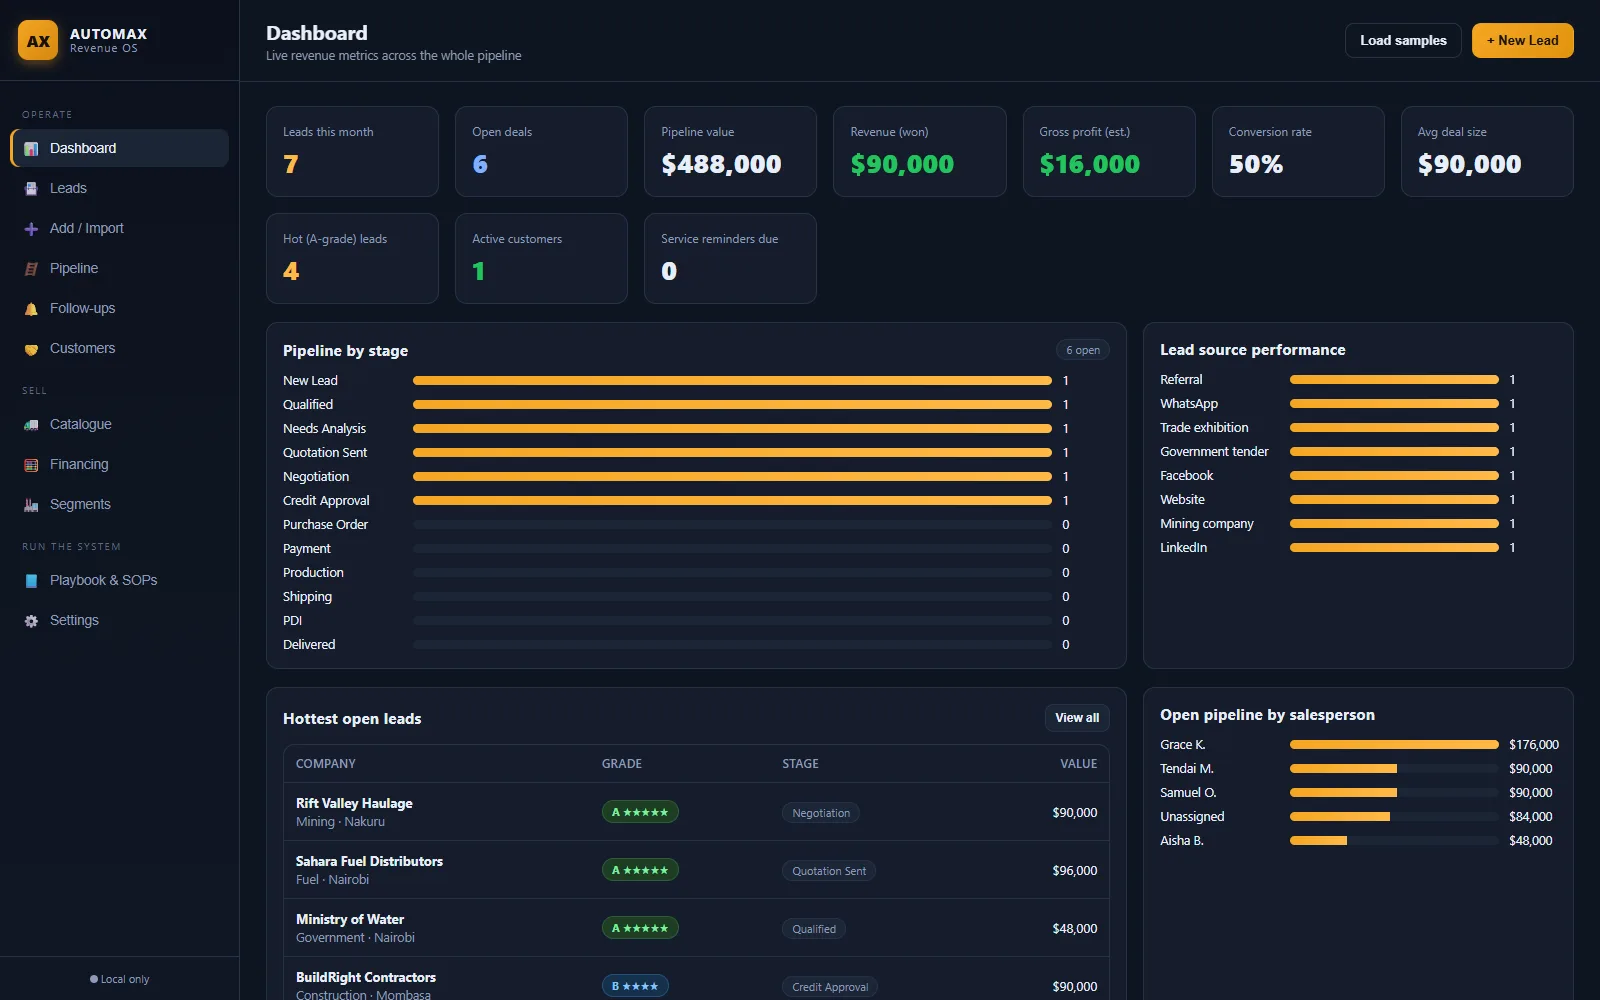Viewport: 1600px width, 1000px height.
Task: Click the Government tender source label
Action: coord(1214,452)
